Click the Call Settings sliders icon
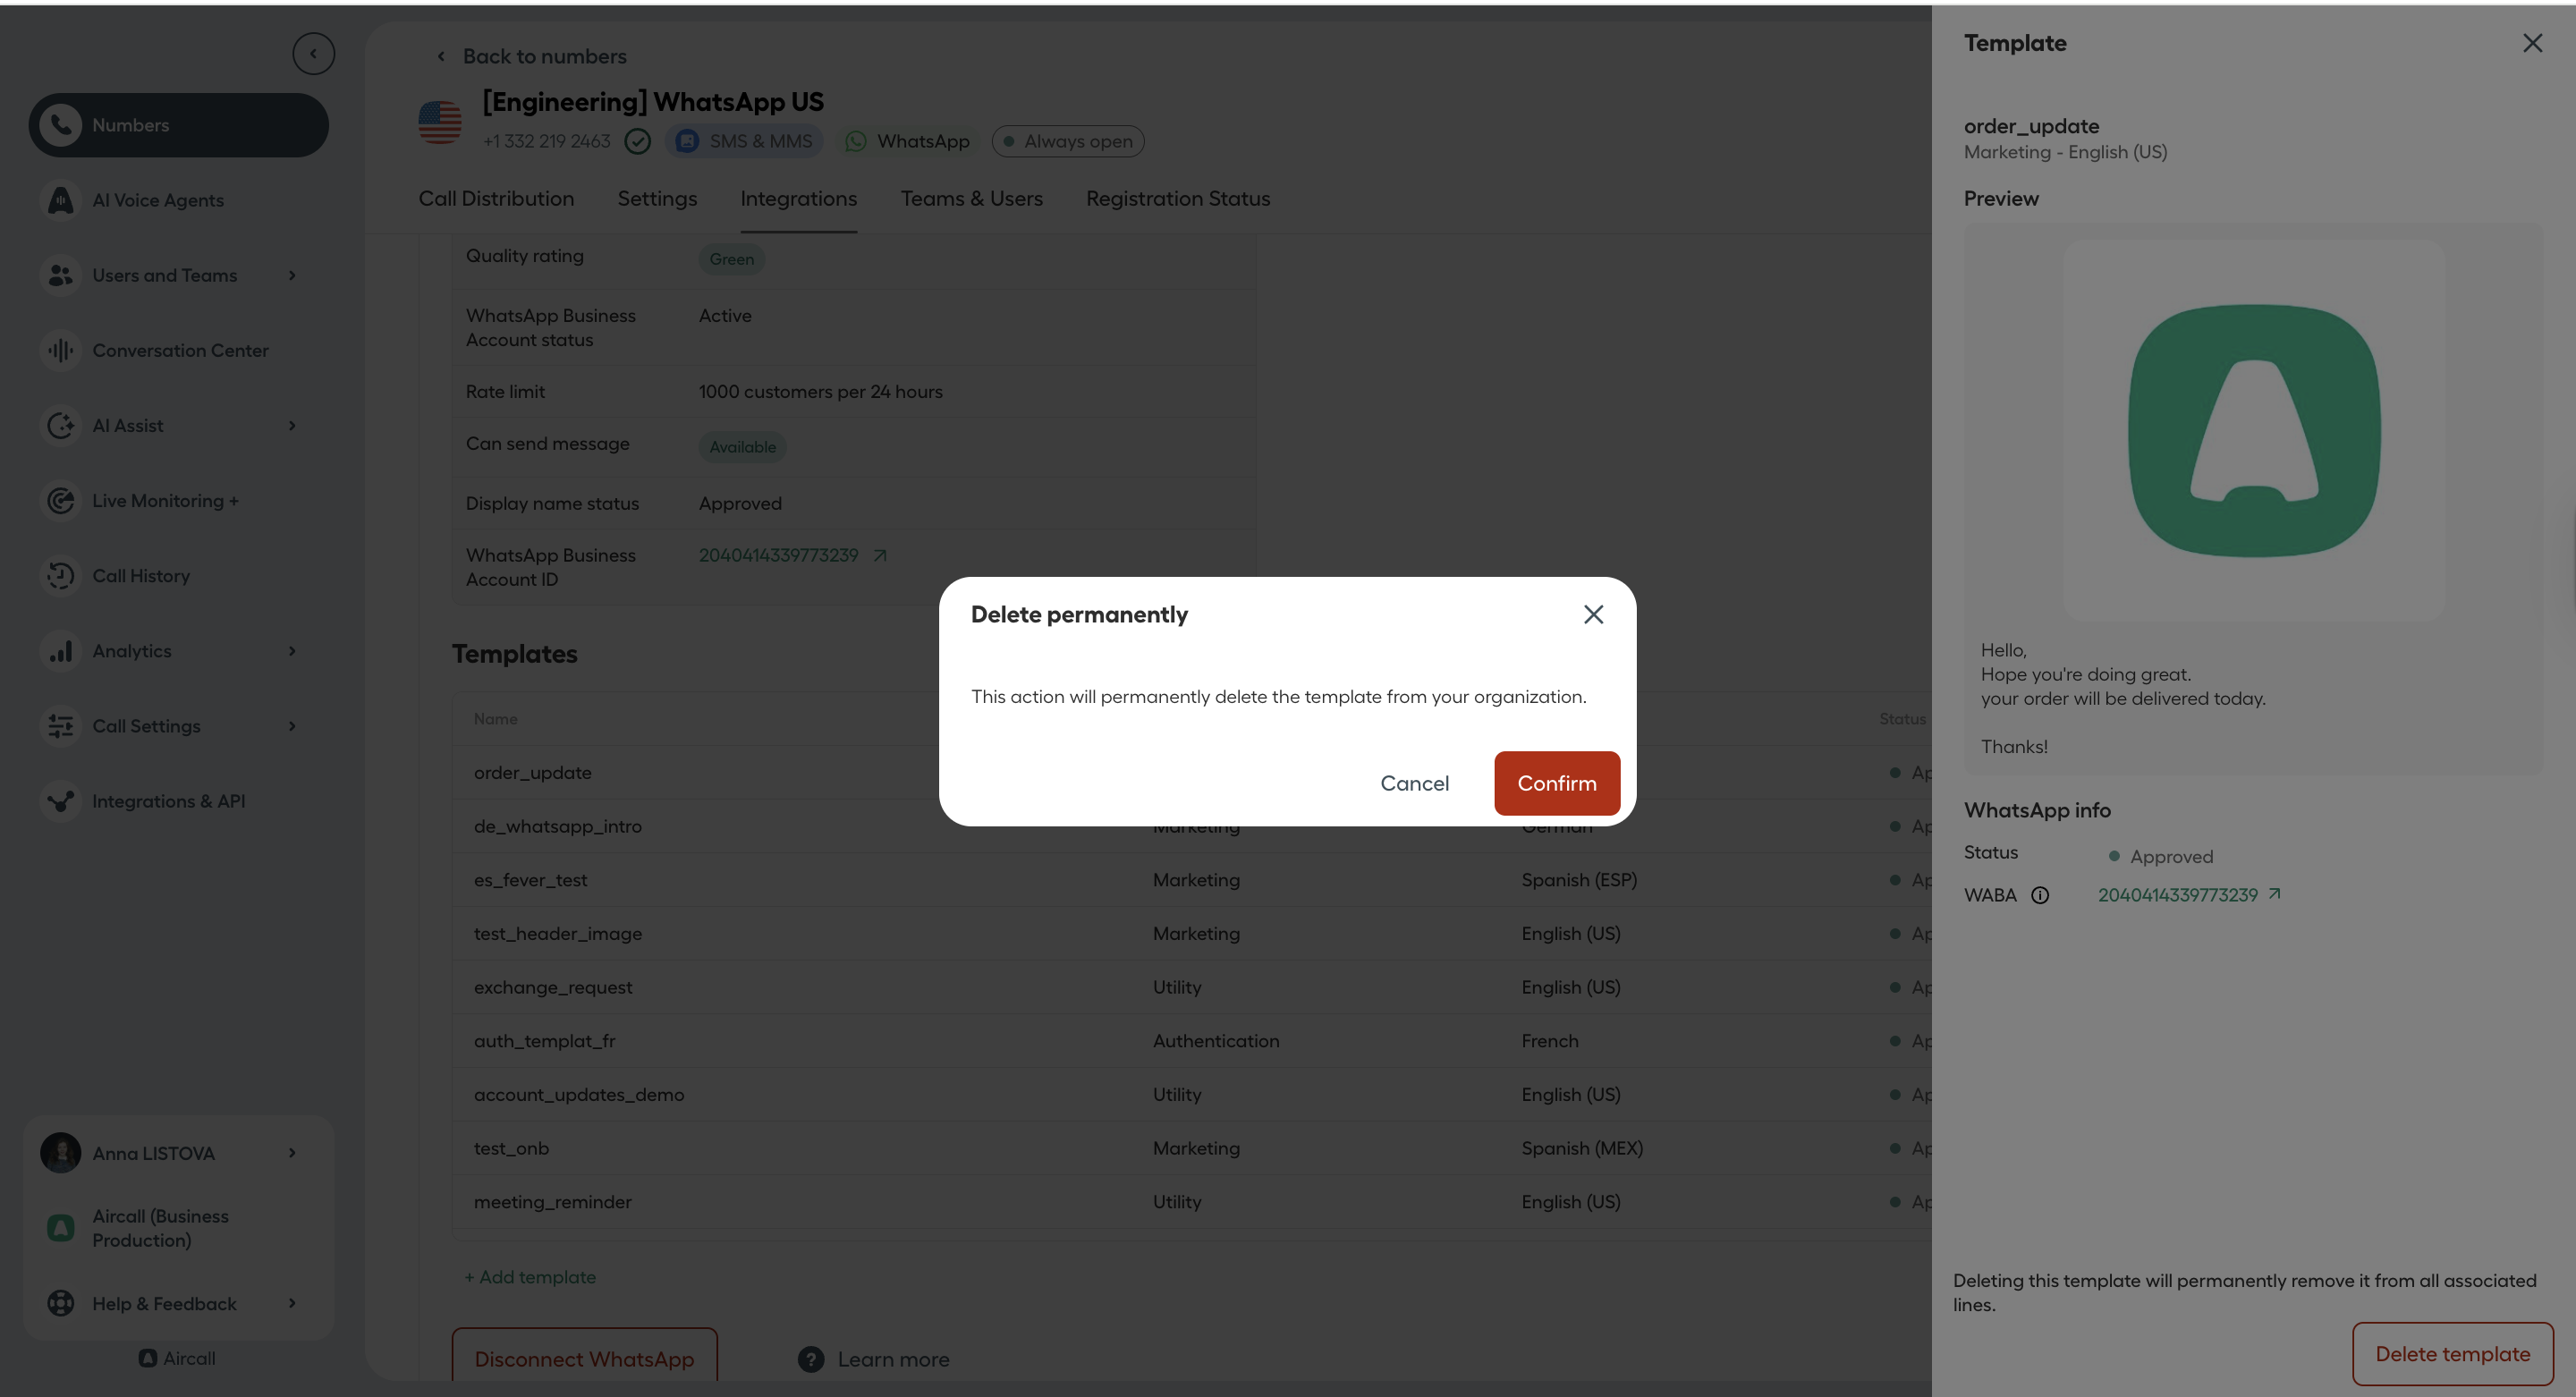 [x=61, y=726]
